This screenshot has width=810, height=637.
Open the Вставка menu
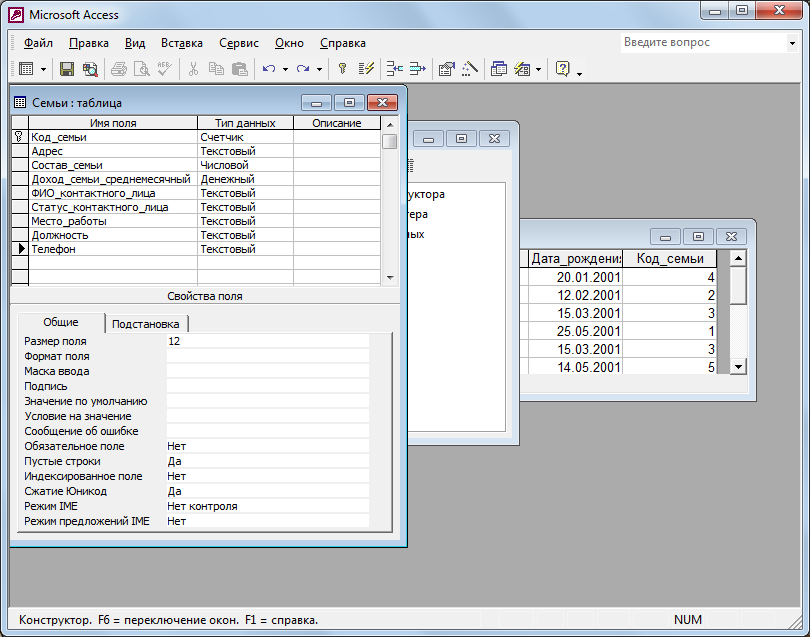click(181, 43)
